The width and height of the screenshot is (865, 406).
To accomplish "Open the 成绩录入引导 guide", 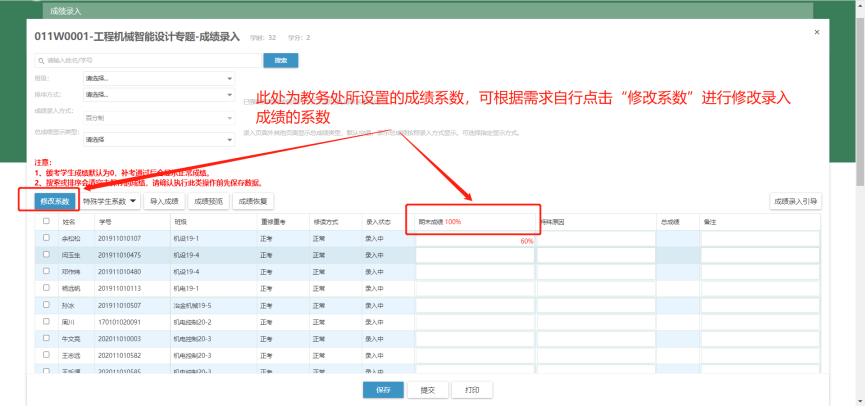I will coord(795,201).
